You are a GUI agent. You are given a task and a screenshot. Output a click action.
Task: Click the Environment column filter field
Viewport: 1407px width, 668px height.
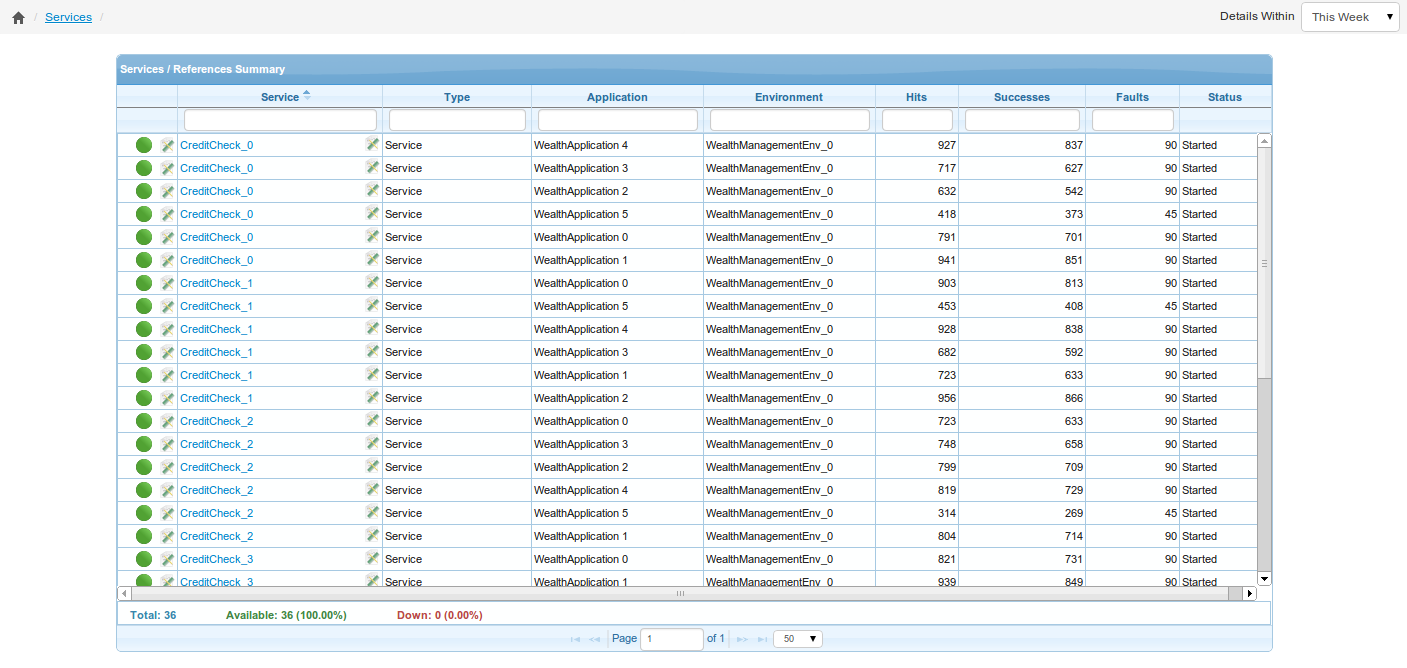pos(789,120)
